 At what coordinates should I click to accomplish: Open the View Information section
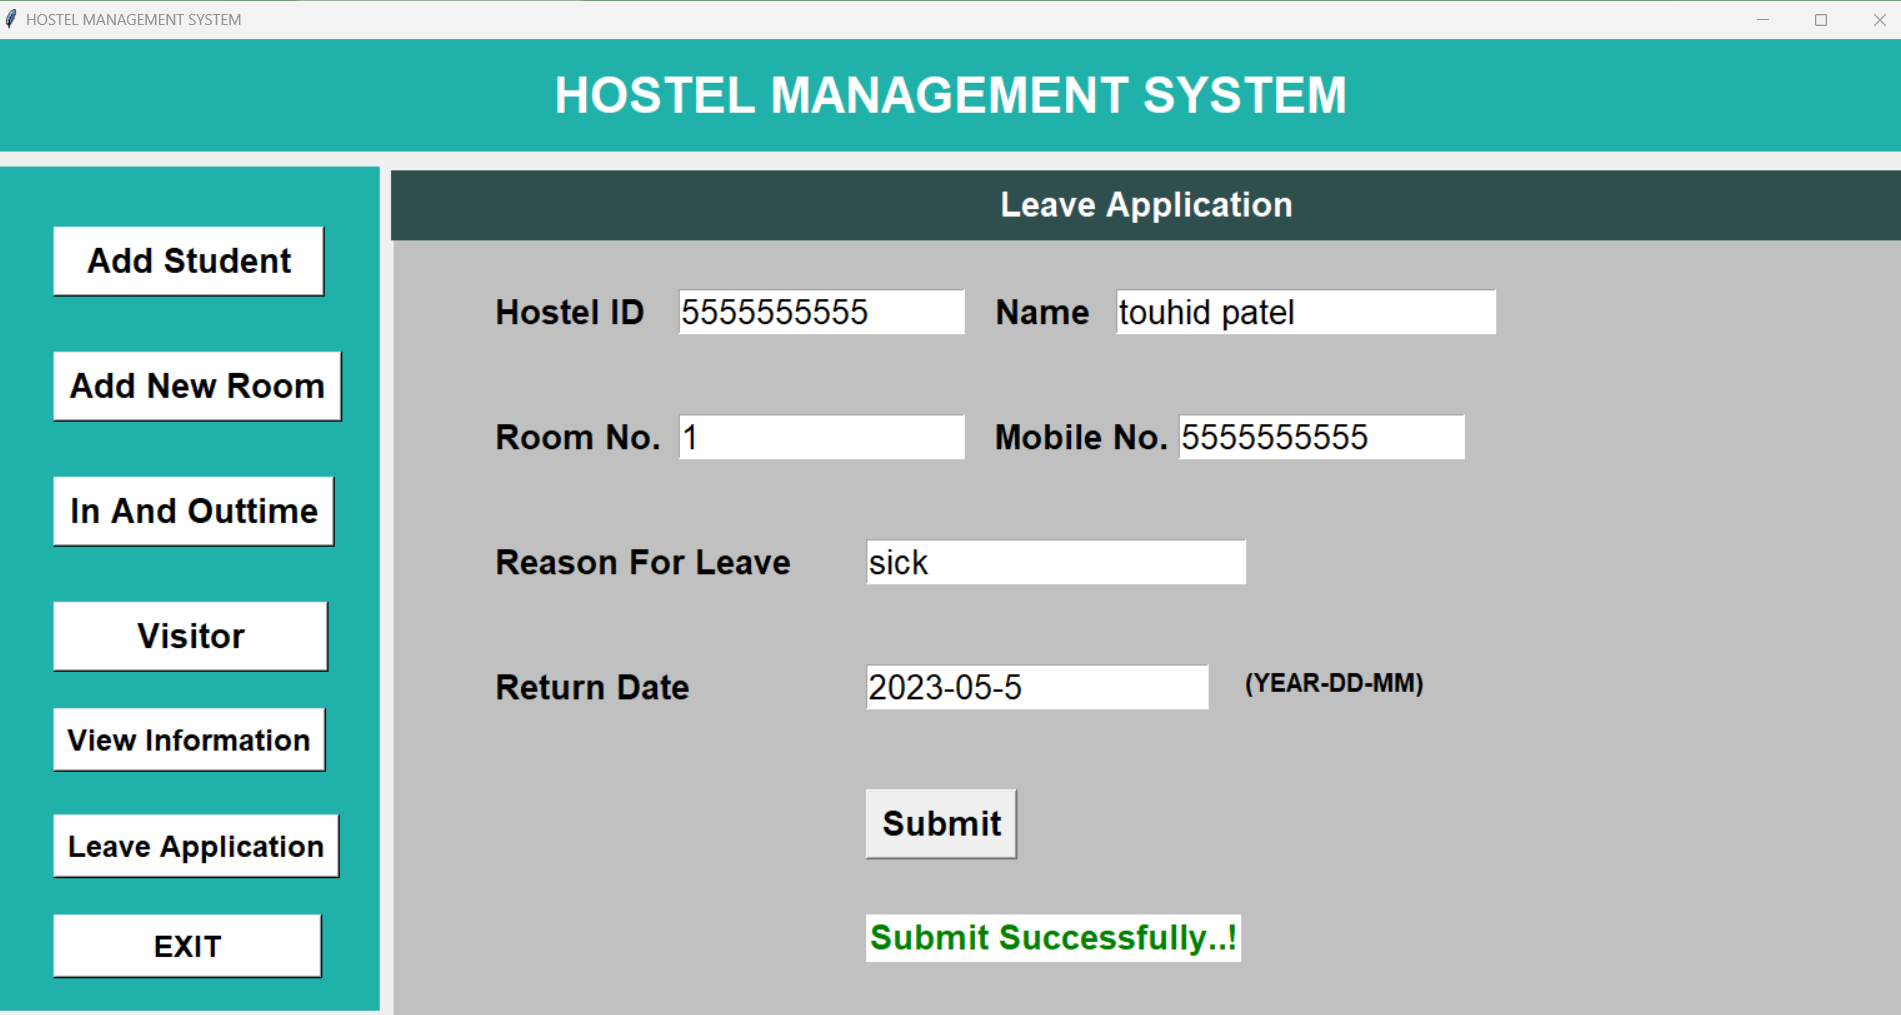(189, 740)
